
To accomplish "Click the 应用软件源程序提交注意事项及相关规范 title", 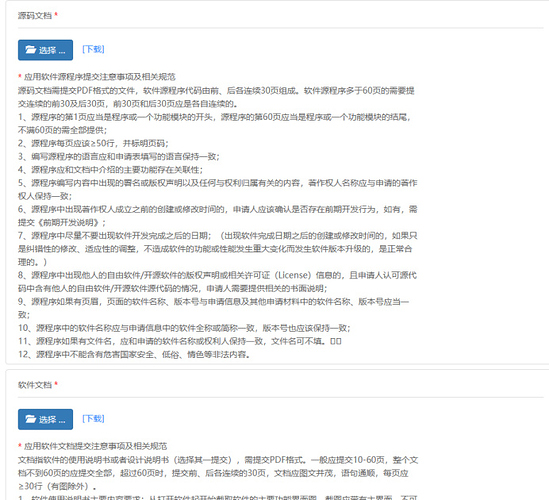I will click(x=100, y=77).
